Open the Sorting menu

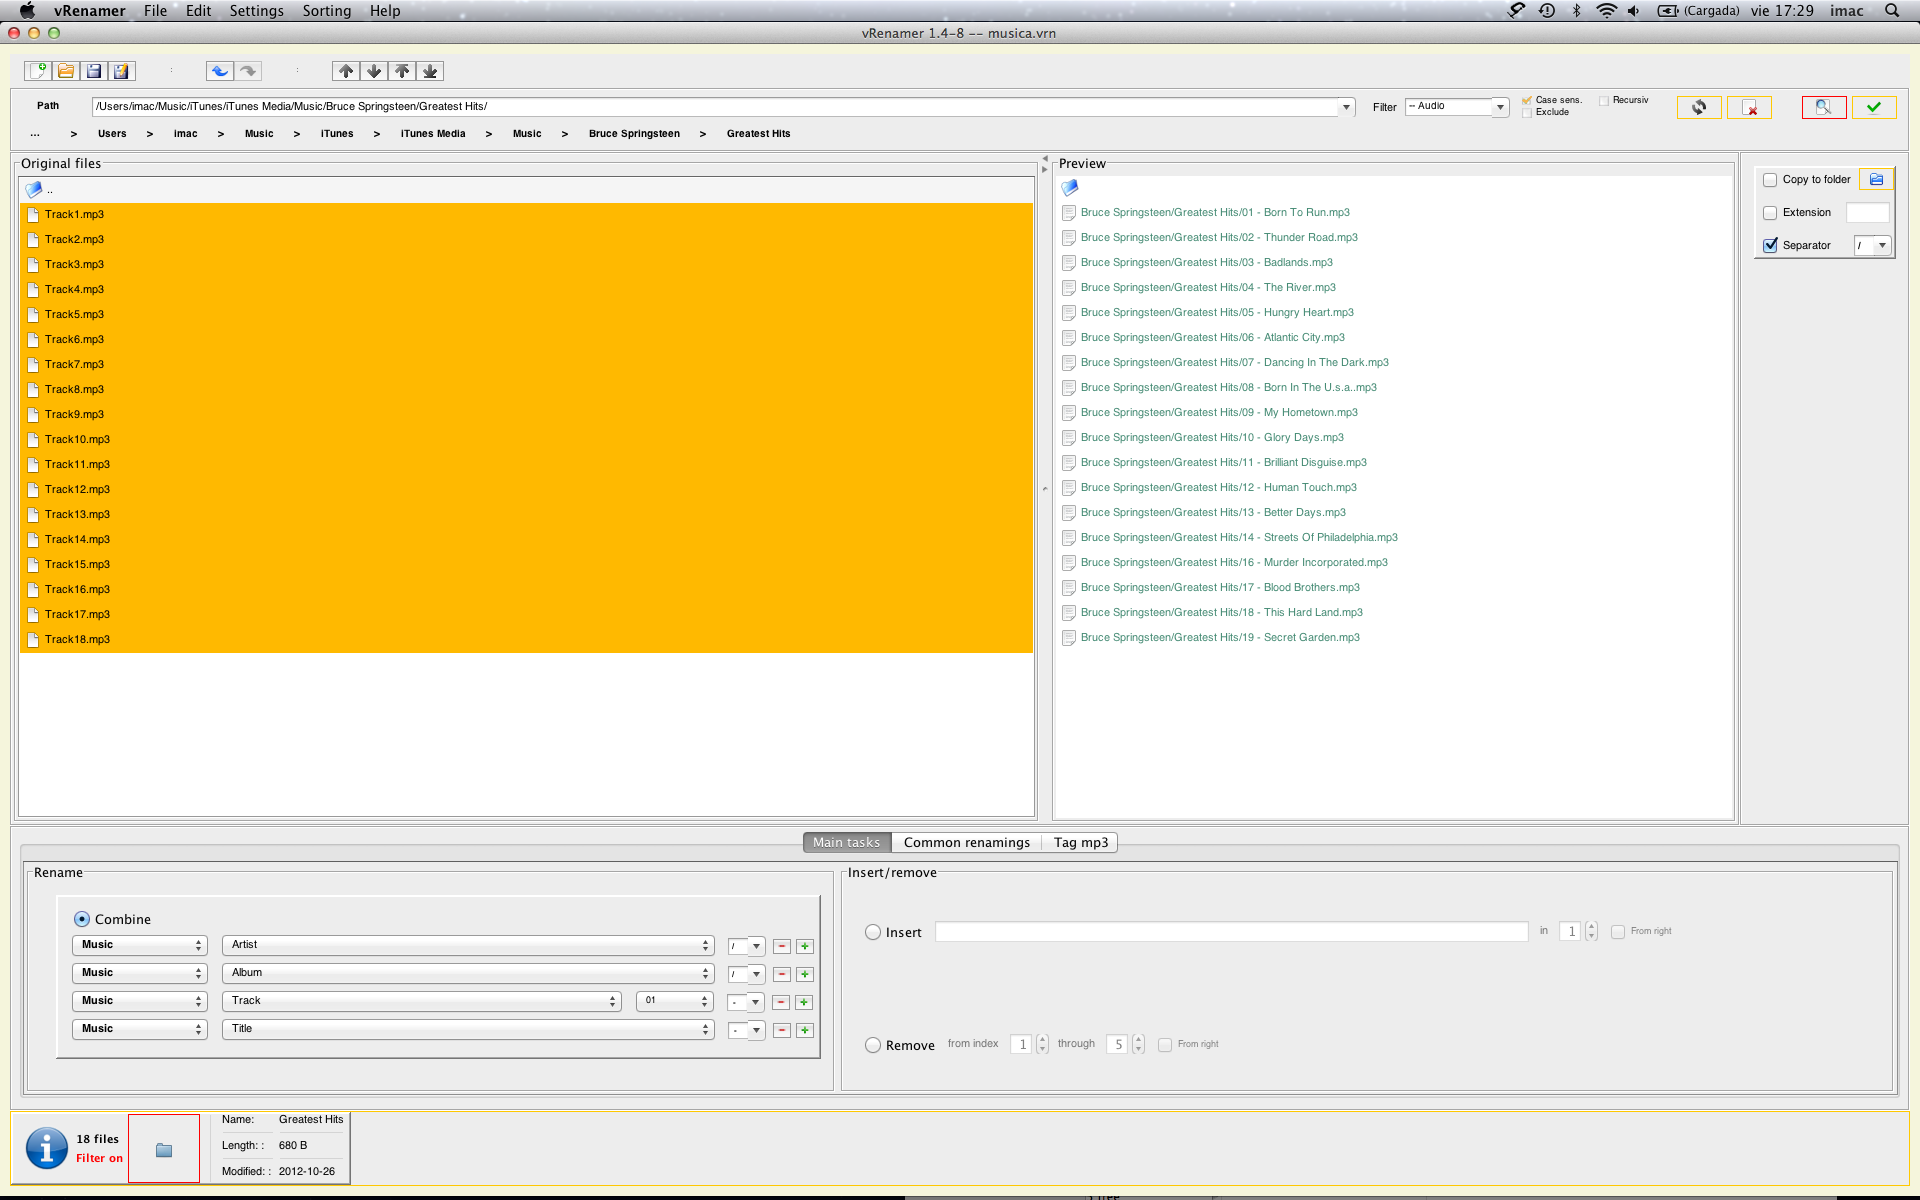tap(326, 11)
